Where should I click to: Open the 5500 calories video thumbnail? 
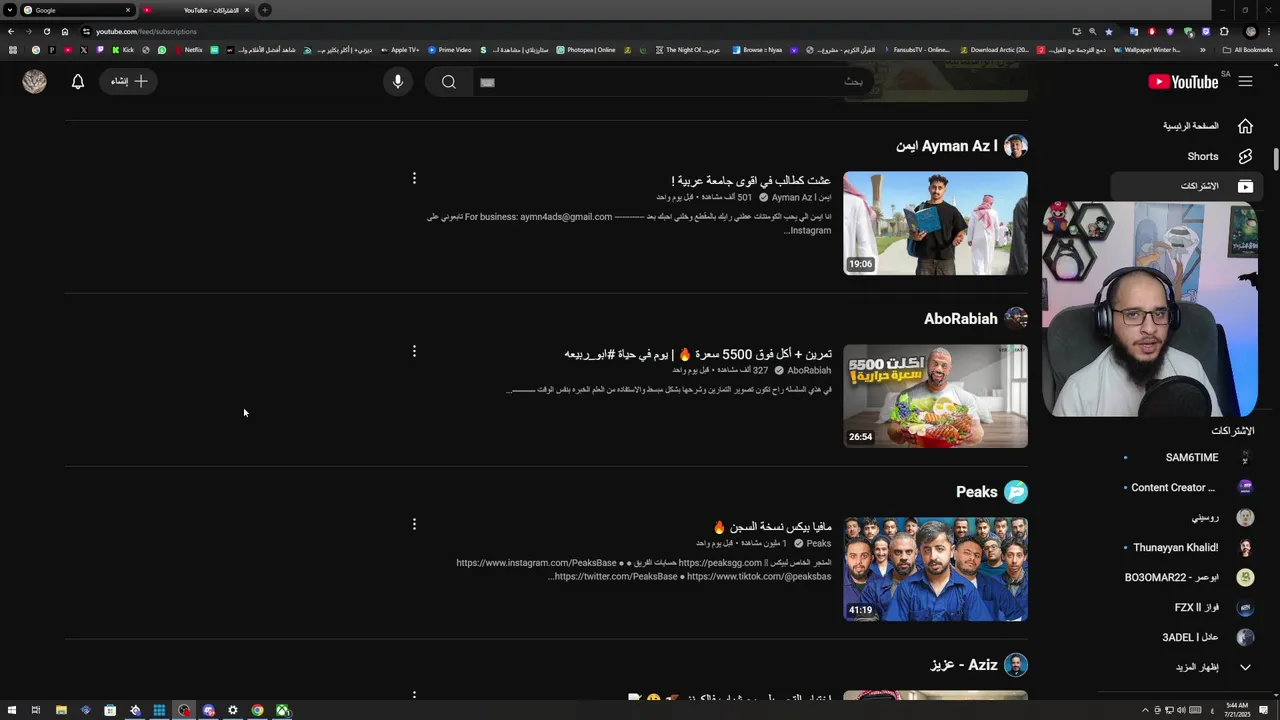click(x=935, y=396)
